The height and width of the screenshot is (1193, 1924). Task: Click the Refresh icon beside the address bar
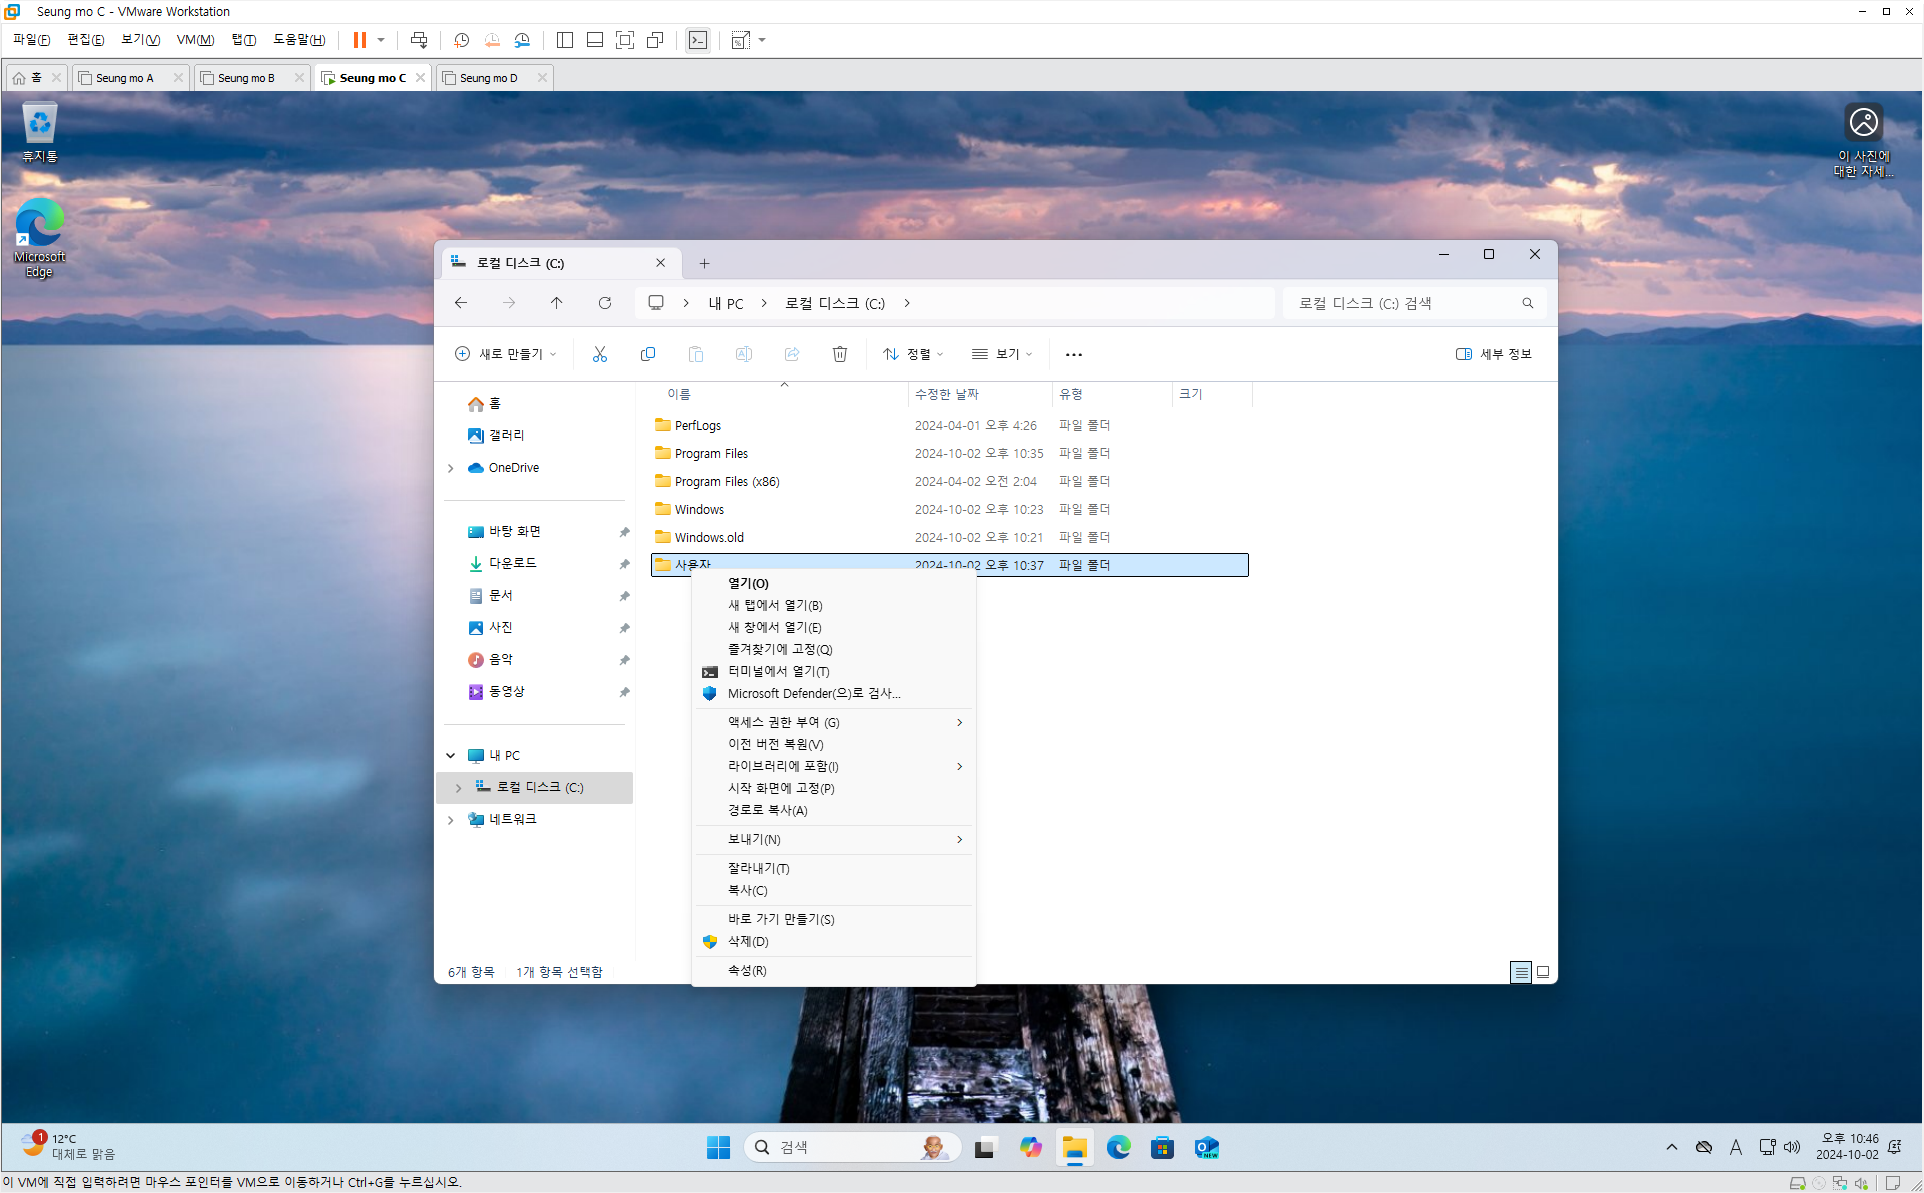point(605,303)
